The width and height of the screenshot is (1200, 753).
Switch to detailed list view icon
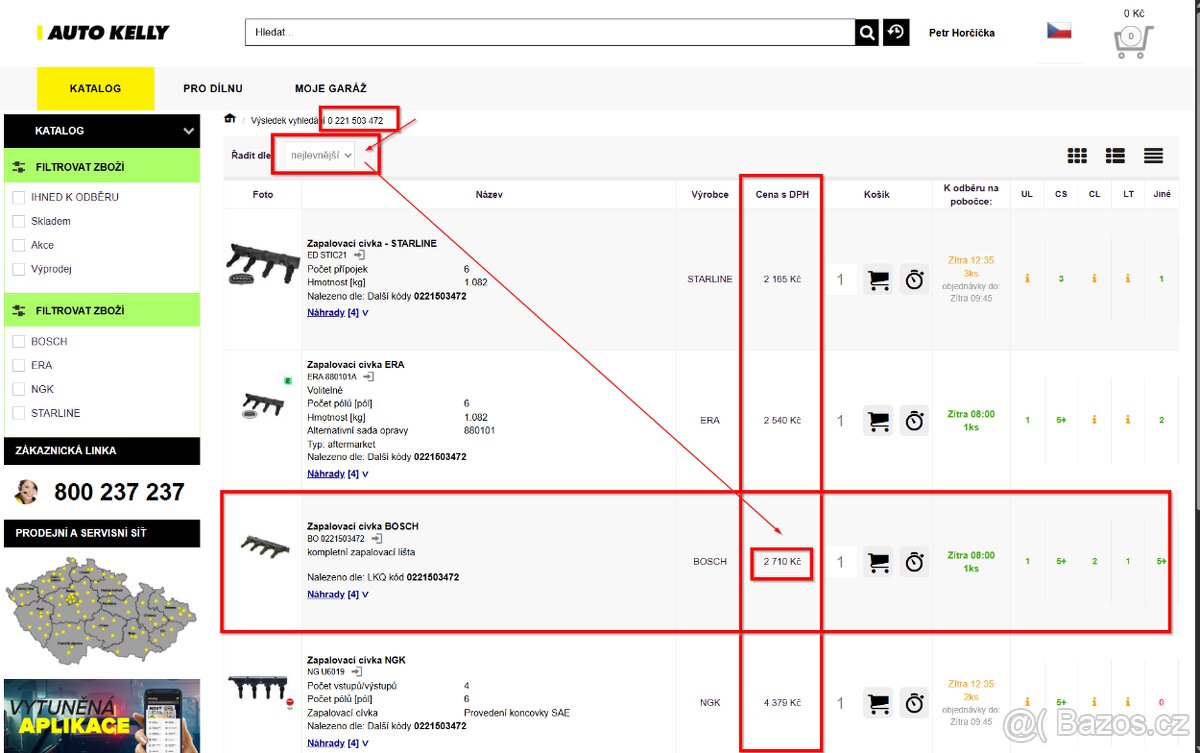pos(1115,156)
